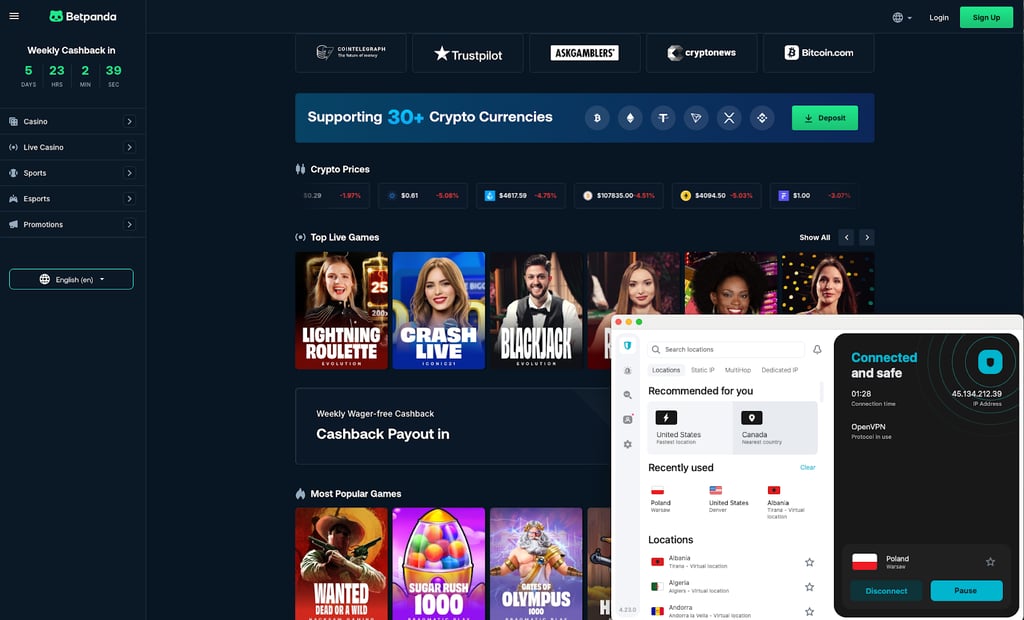
Task: Open VPN notifications bell
Action: pos(817,350)
